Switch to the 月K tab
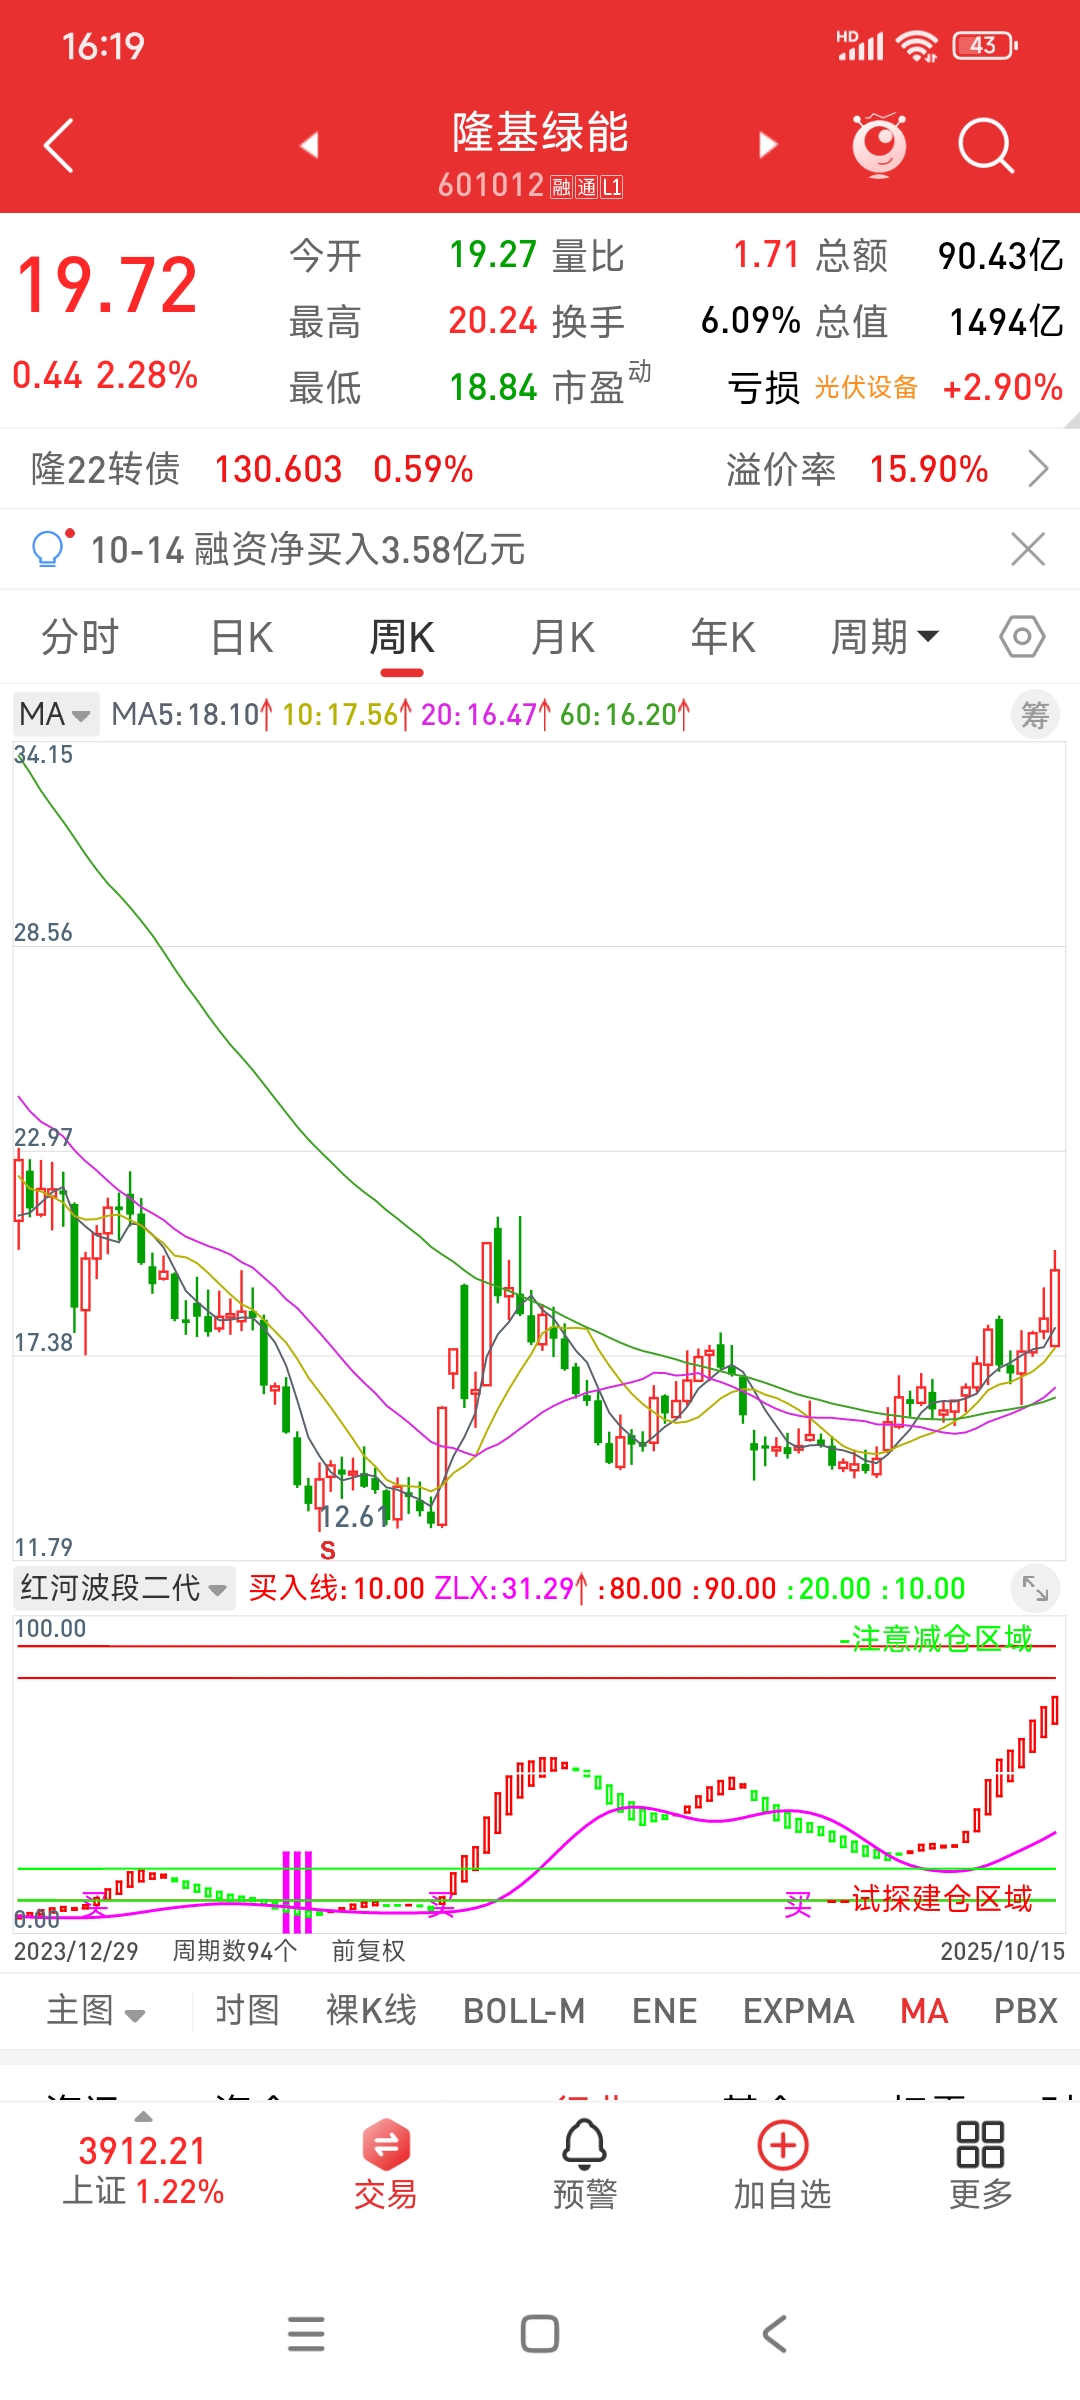 [563, 636]
